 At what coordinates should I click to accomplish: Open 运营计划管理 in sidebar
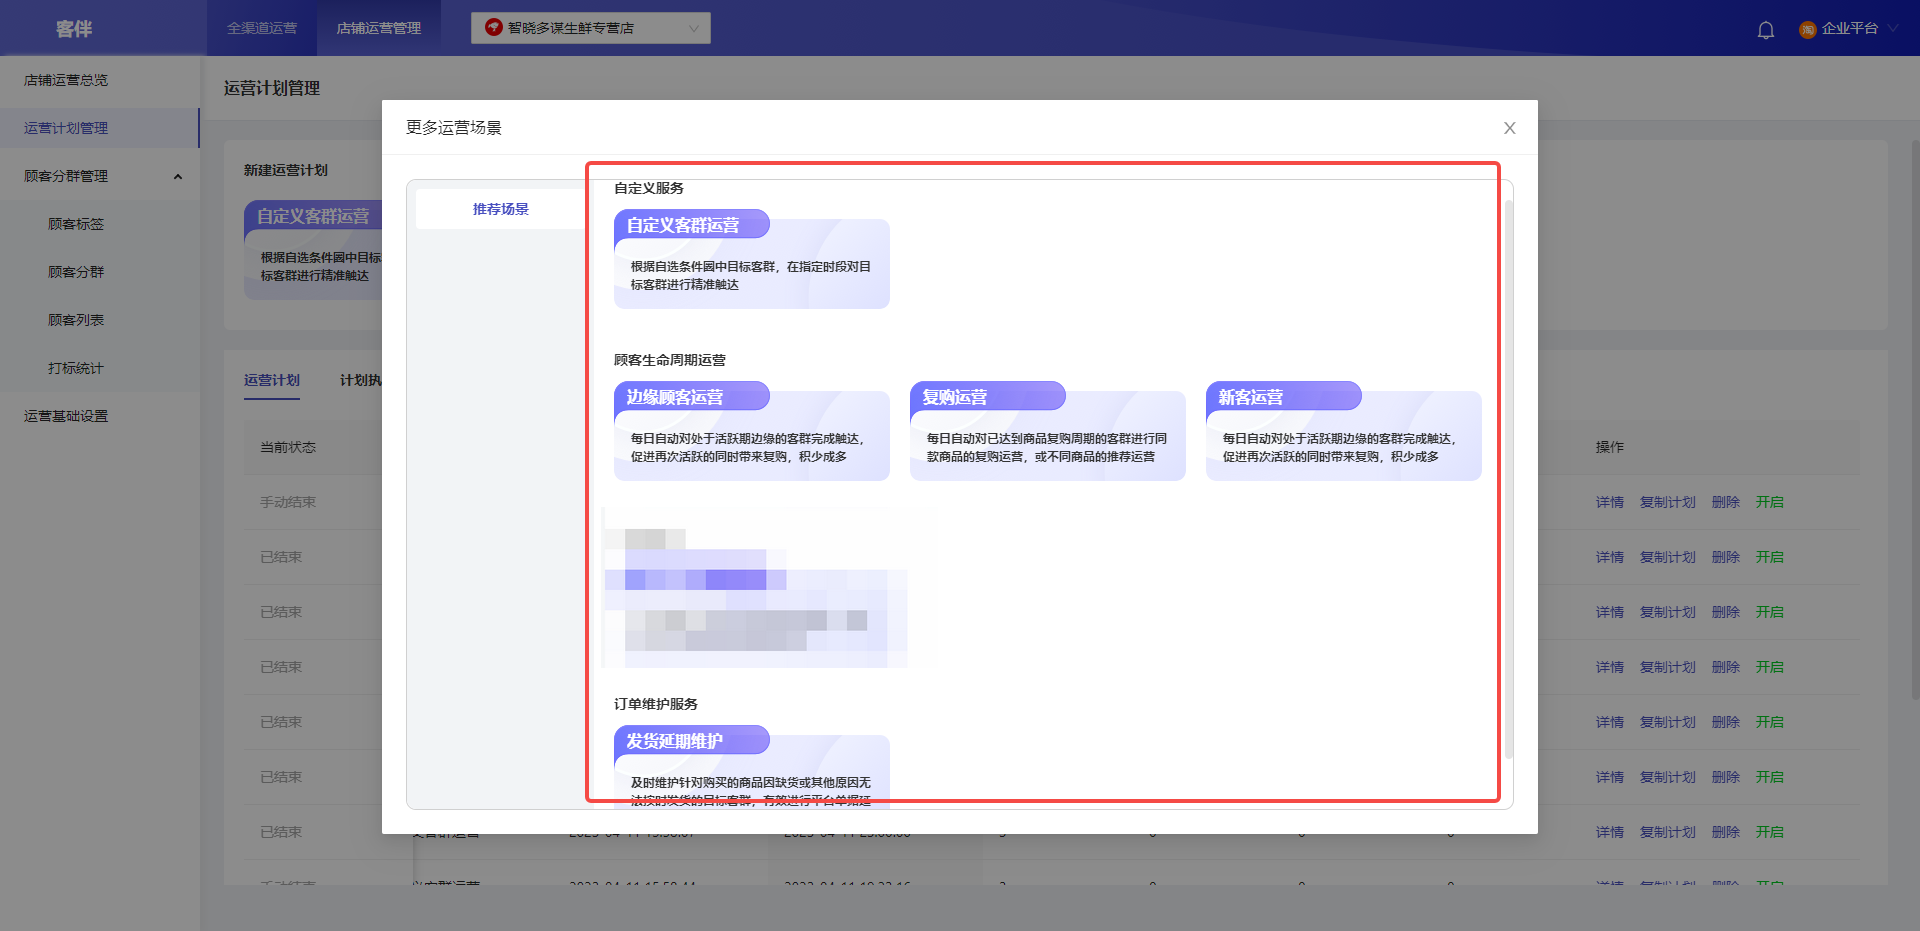100,128
